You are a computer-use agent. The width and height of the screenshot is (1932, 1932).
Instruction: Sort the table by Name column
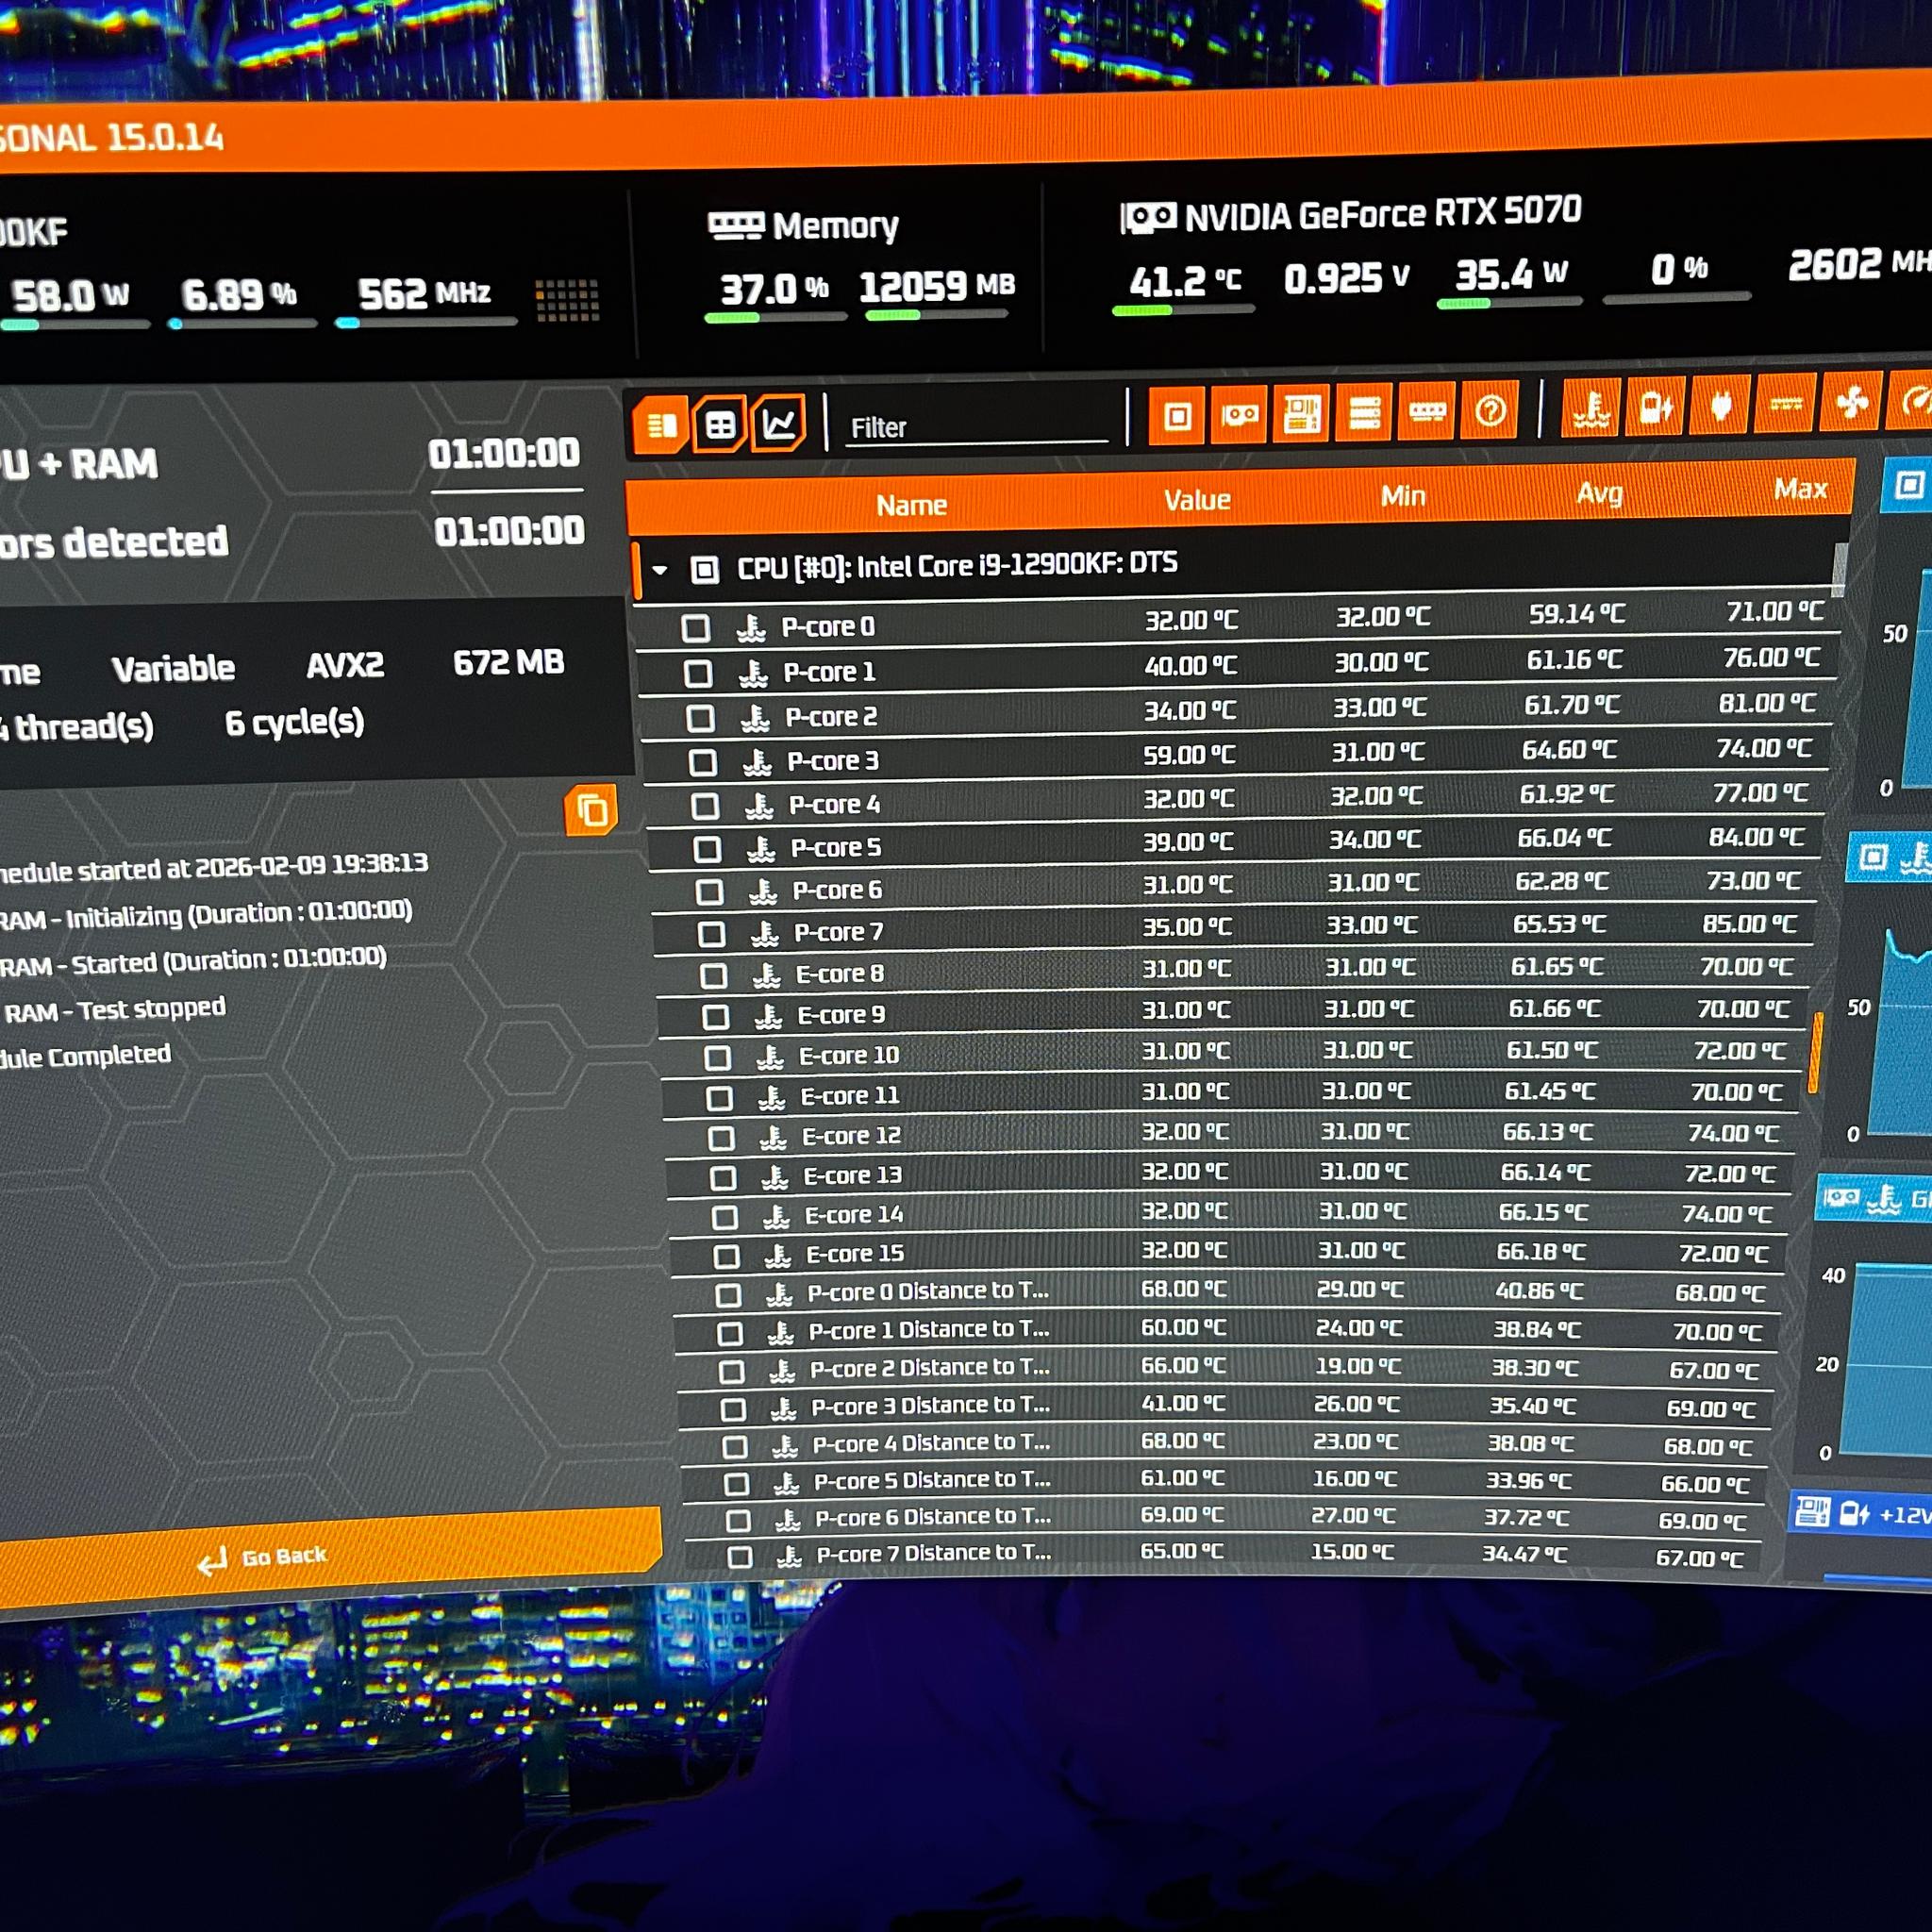coord(911,506)
